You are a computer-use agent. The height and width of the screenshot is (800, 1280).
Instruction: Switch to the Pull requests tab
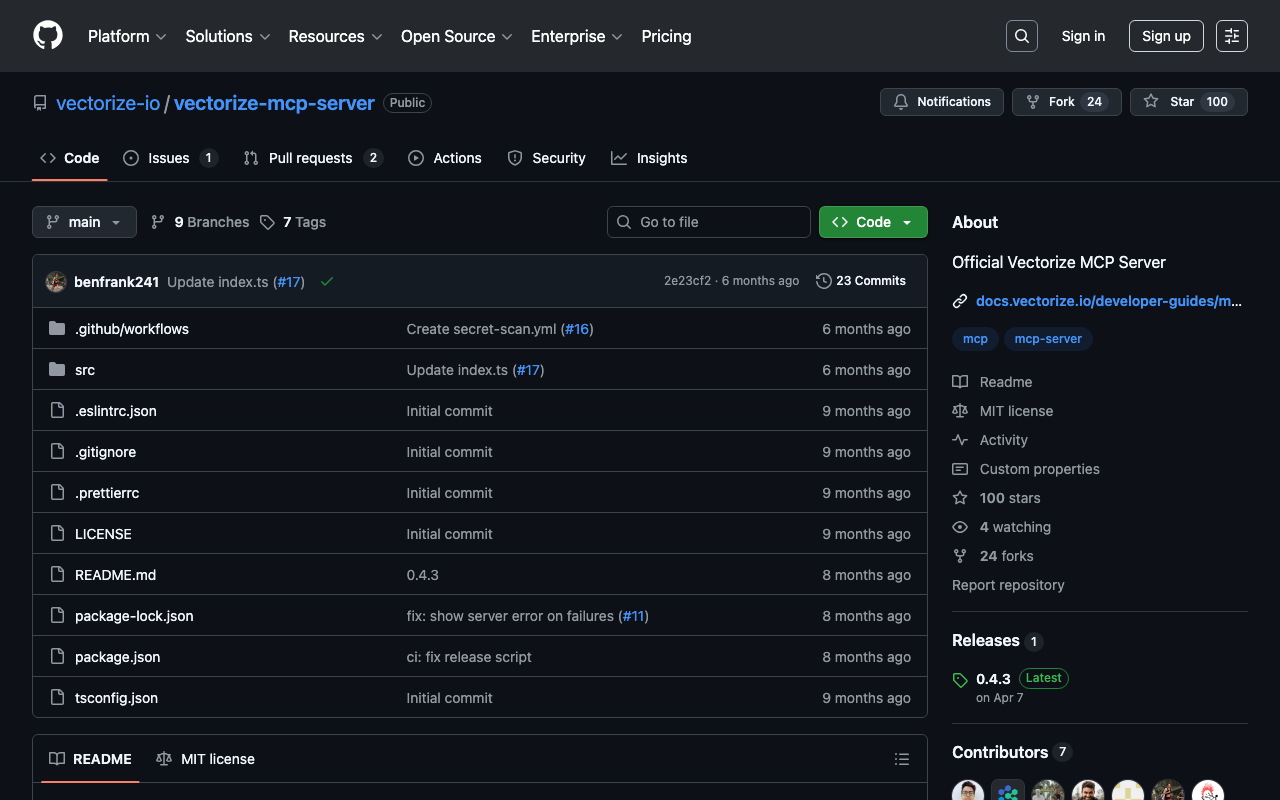click(x=310, y=158)
